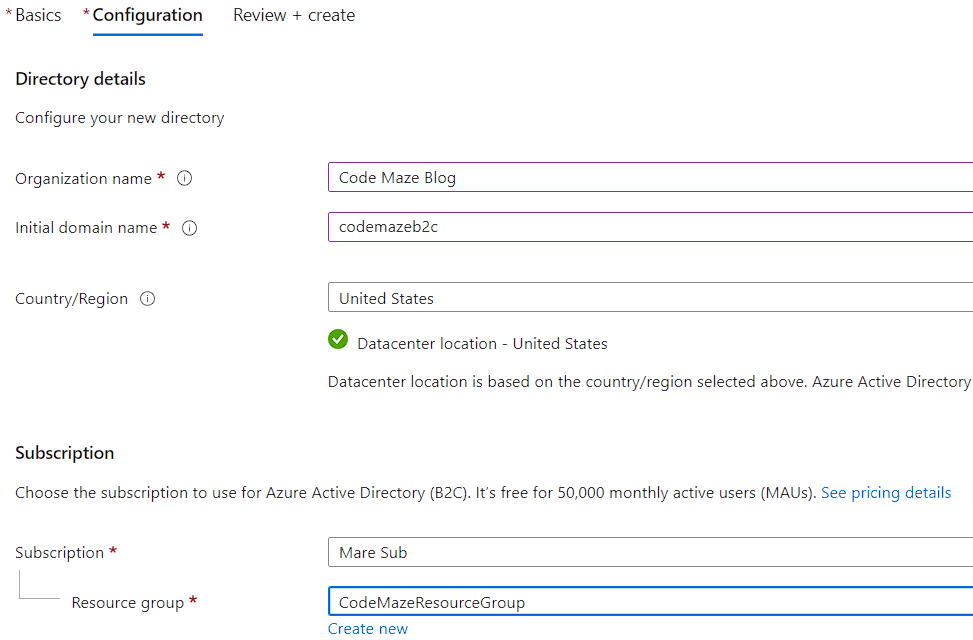Focus the Organization name field

click(x=650, y=178)
